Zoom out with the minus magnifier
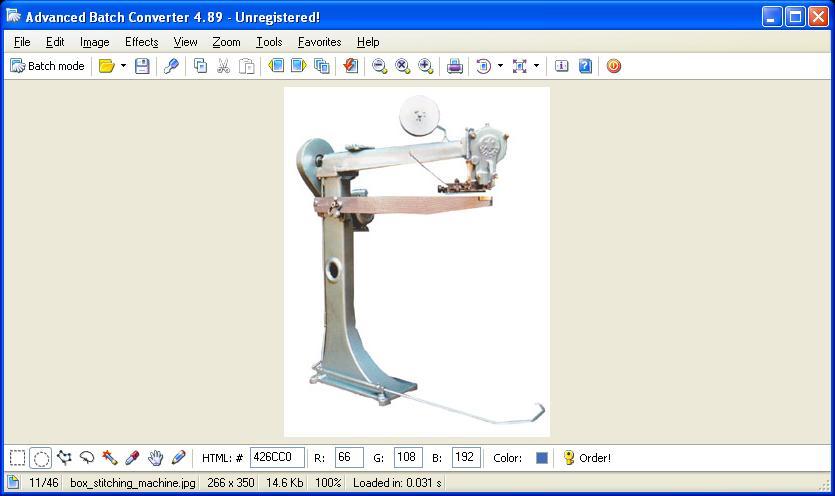The image size is (835, 496). pos(379,66)
